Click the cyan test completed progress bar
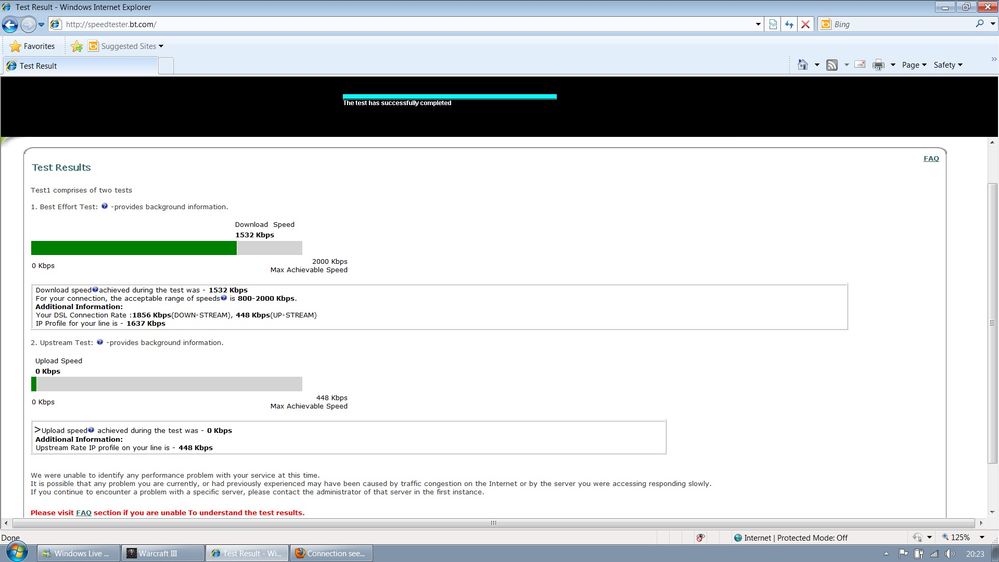Image resolution: width=999 pixels, height=562 pixels. tap(450, 97)
